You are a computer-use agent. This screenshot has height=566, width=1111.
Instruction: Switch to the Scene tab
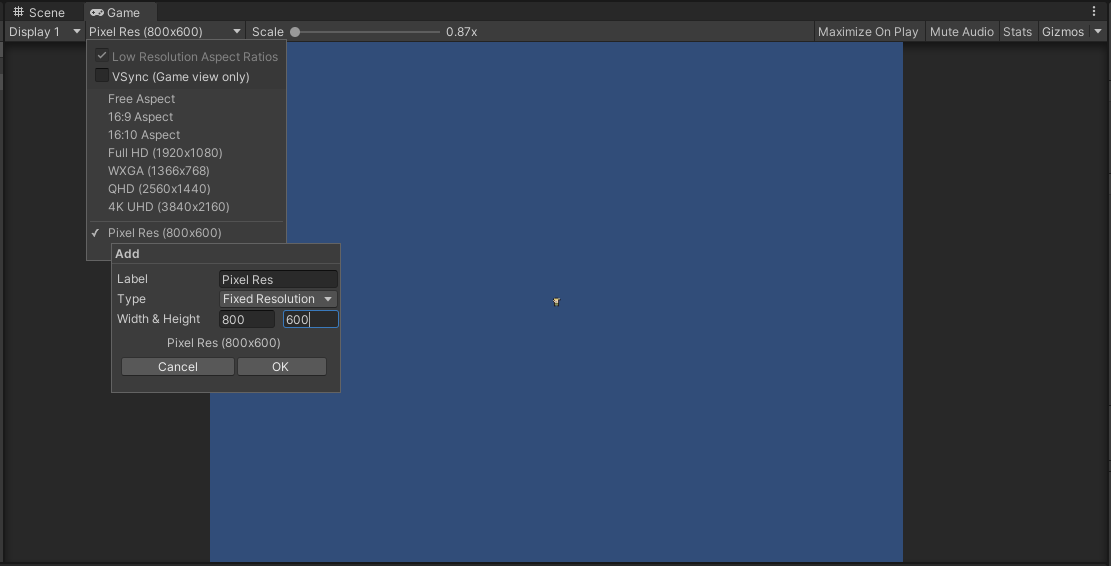tap(39, 12)
